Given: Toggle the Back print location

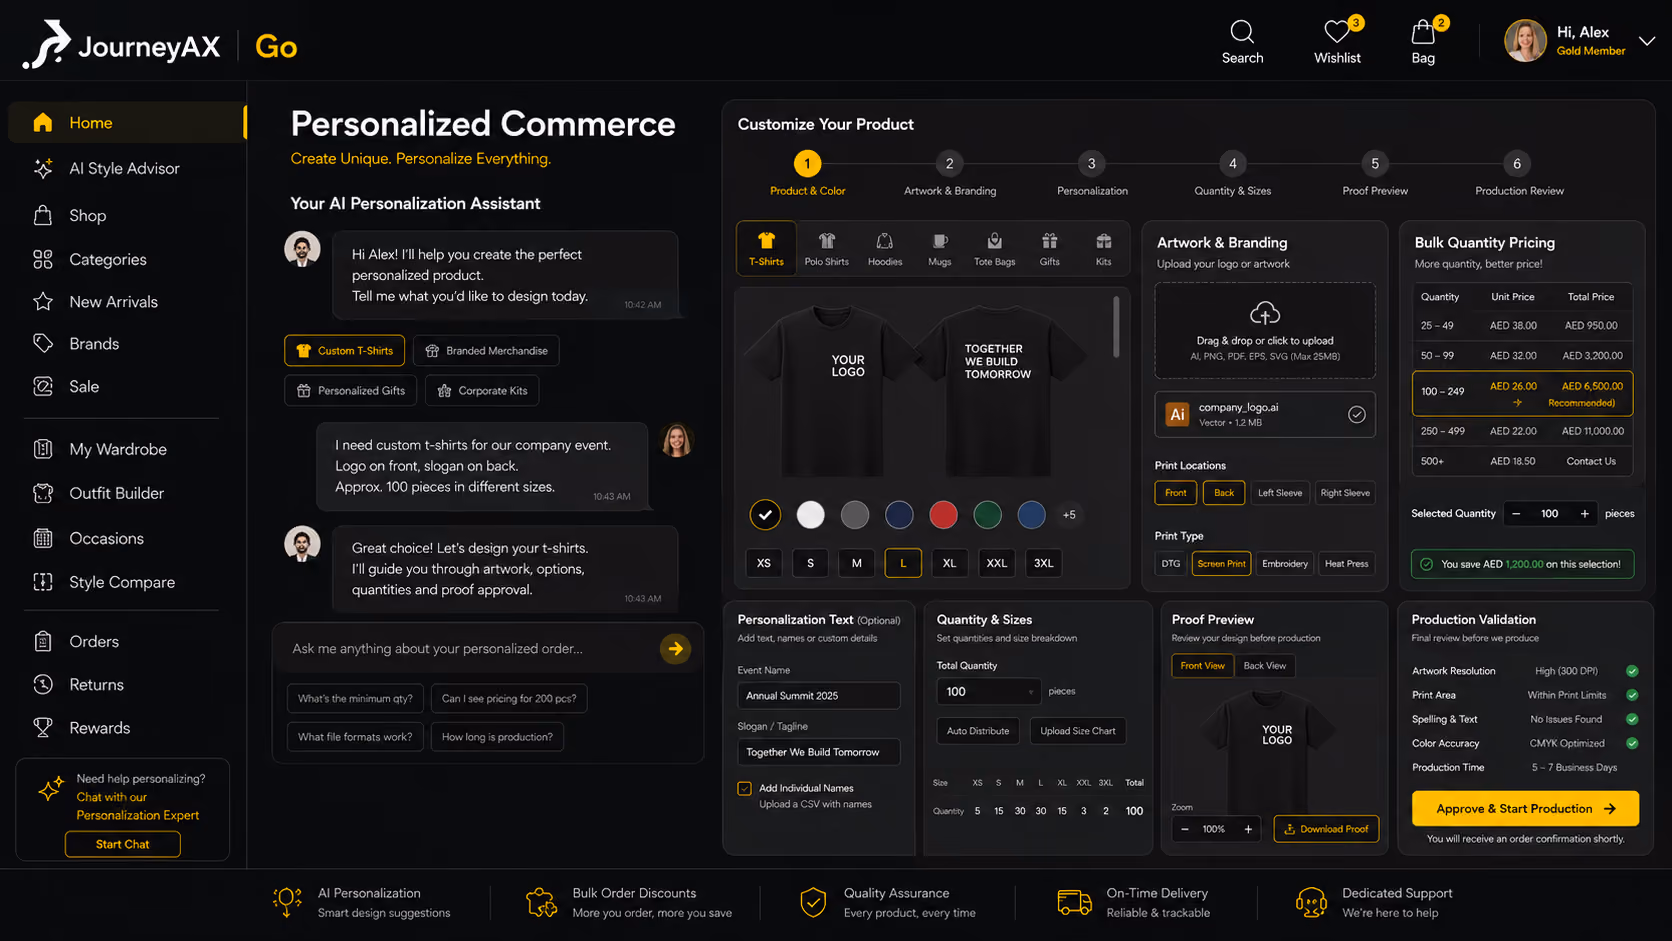Looking at the screenshot, I should click(x=1224, y=493).
